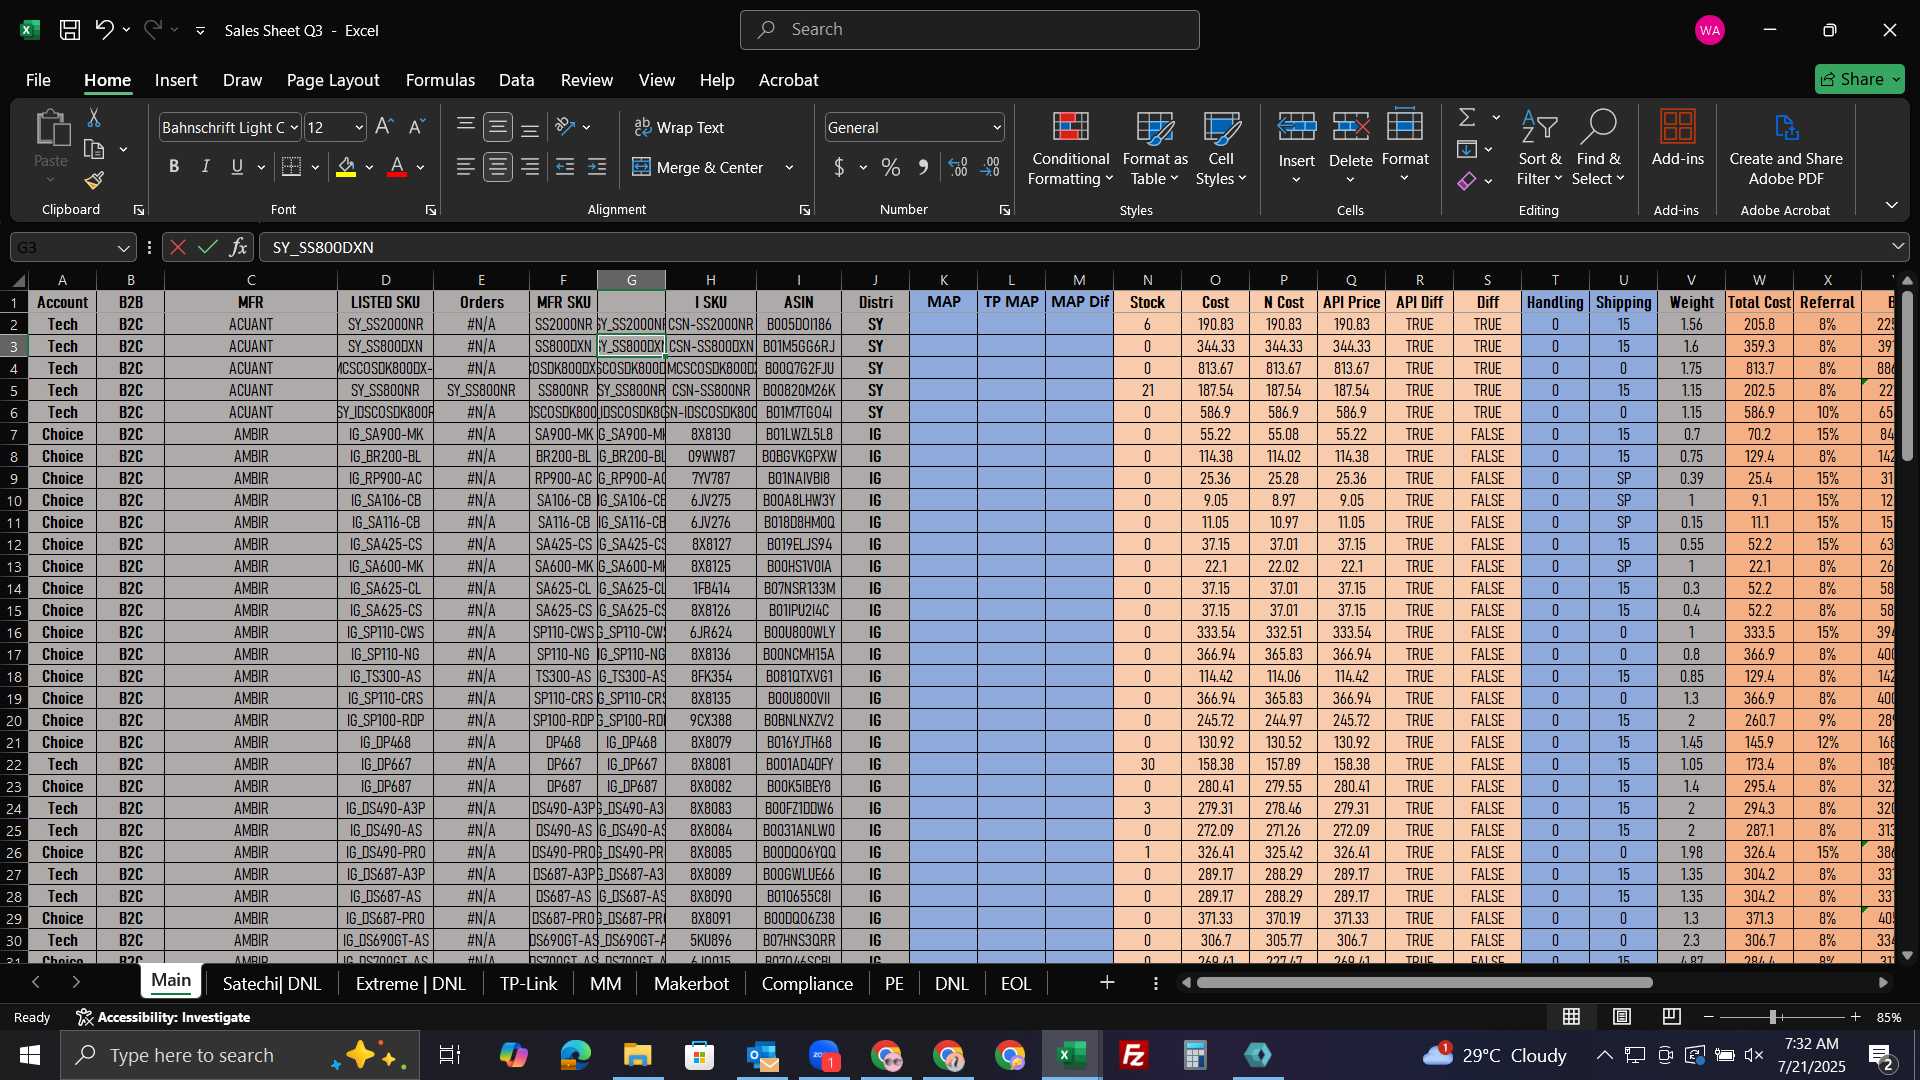The image size is (1920, 1080).
Task: Switch to the Compliance sheet tab
Action: coord(807,984)
